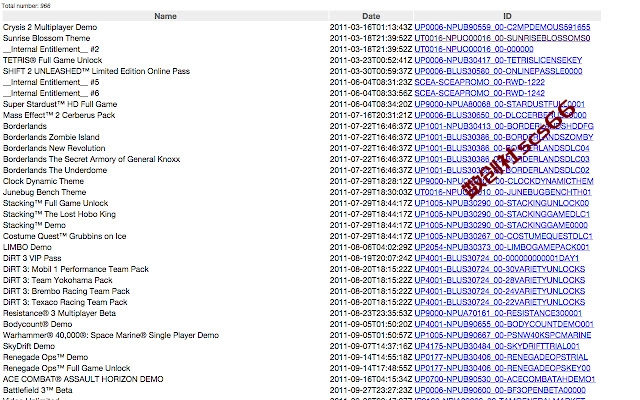Image resolution: width=640 pixels, height=400 pixels.
Task: Open the Texaco Racing Team Pack ID link
Action: coord(500,302)
